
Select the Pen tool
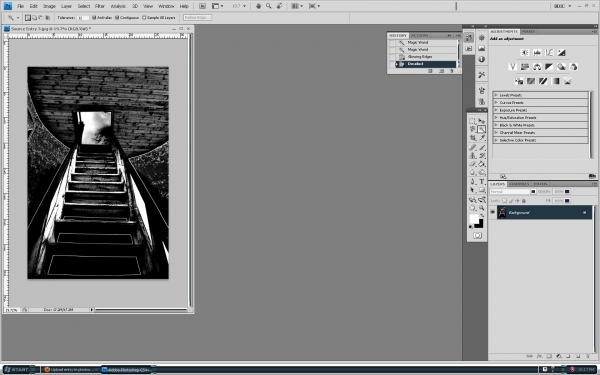point(473,182)
